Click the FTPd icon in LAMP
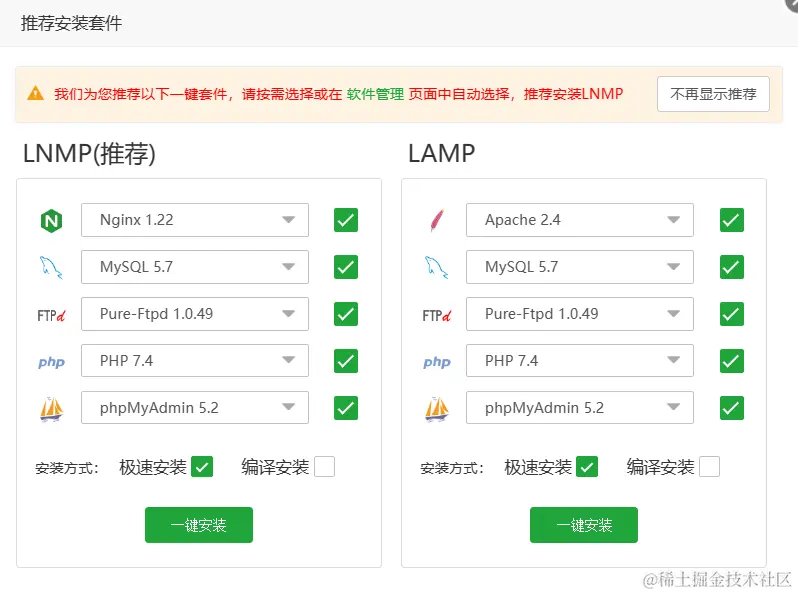The height and width of the screenshot is (595, 798). click(437, 316)
